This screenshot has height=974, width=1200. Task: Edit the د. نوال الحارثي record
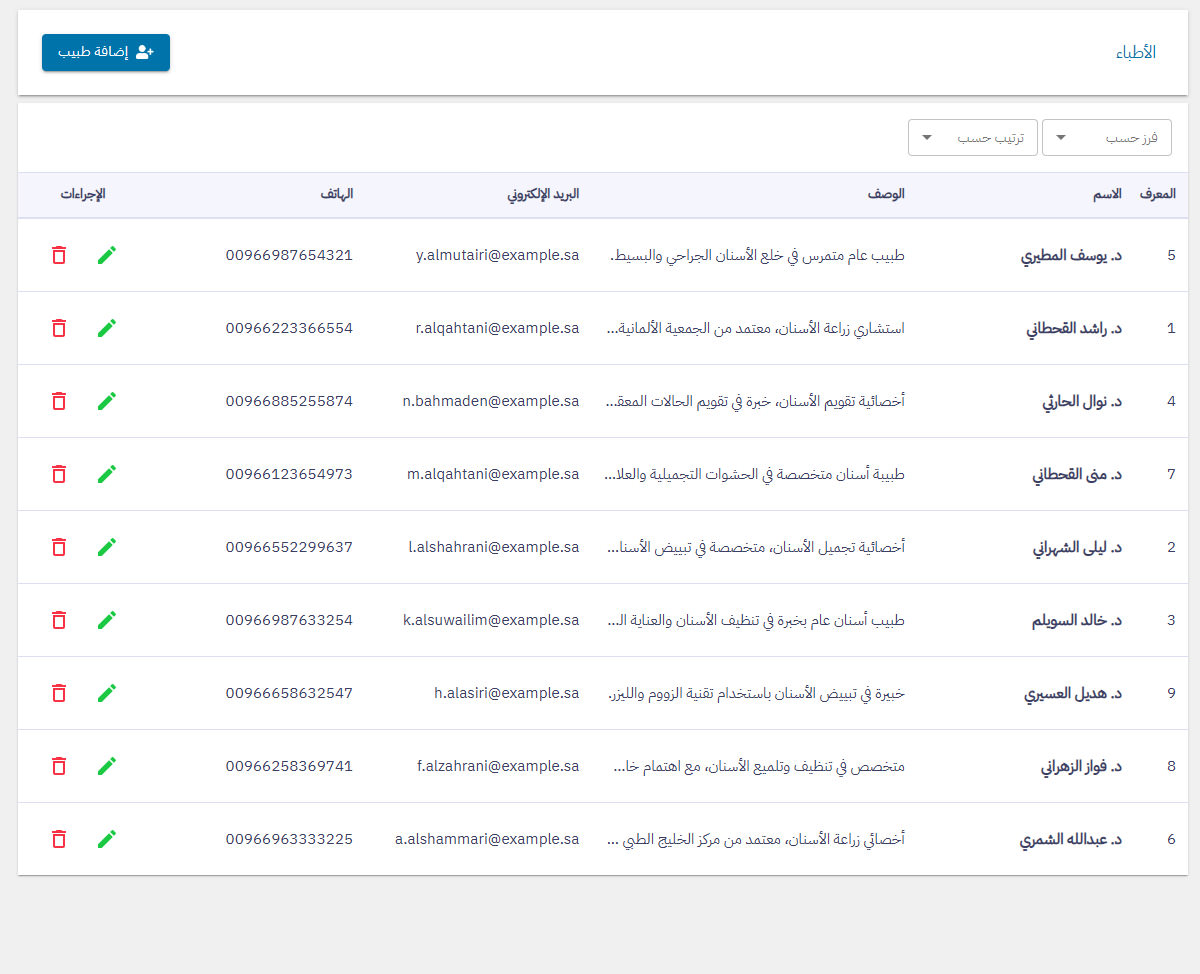click(107, 401)
